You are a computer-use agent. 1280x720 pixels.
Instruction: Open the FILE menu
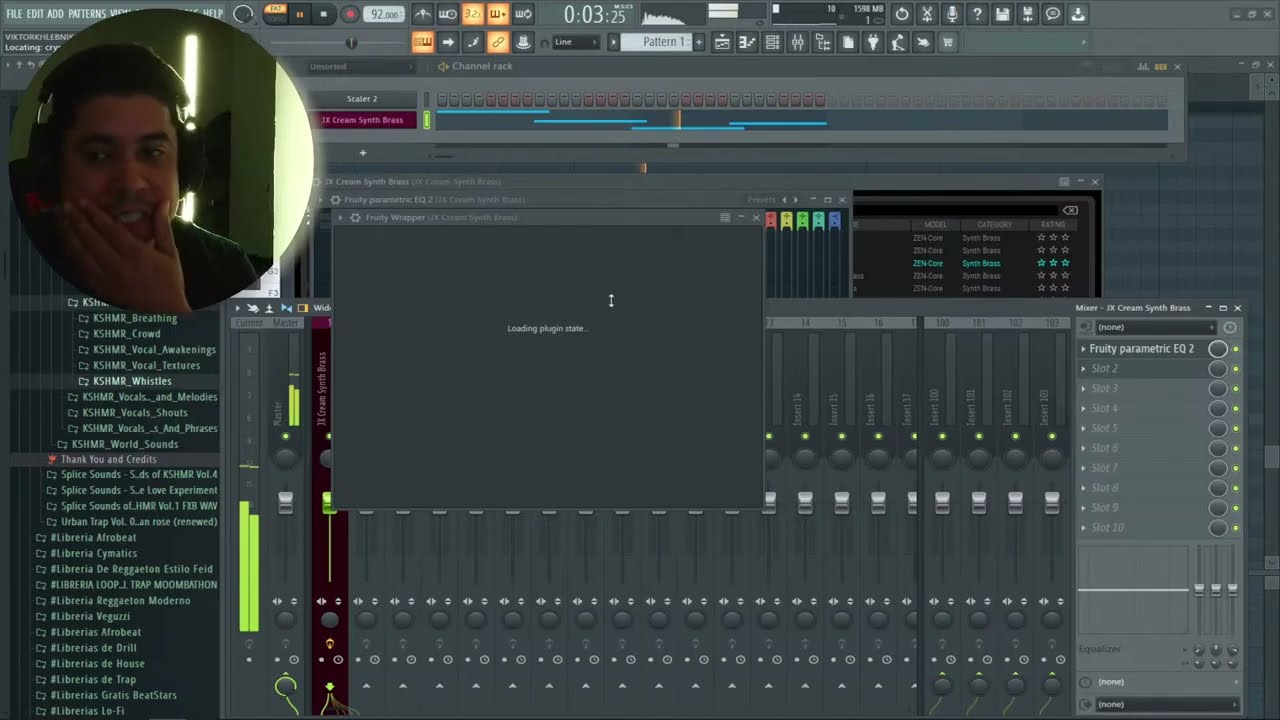14,14
